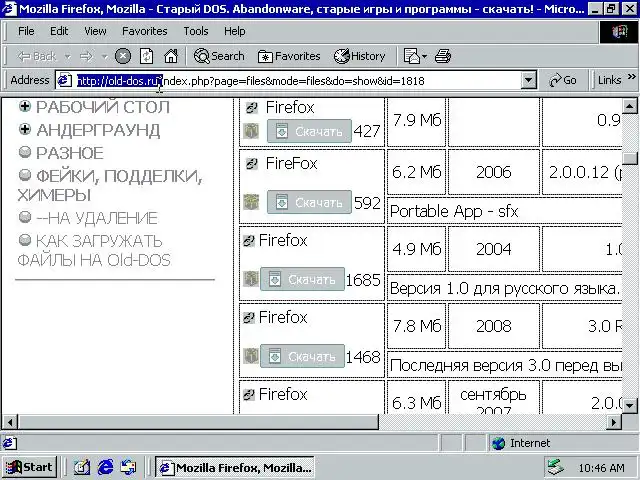Image resolution: width=640 pixels, height=480 pixels.
Task: Open the Back history dropdown arrow
Action: (x=68, y=56)
